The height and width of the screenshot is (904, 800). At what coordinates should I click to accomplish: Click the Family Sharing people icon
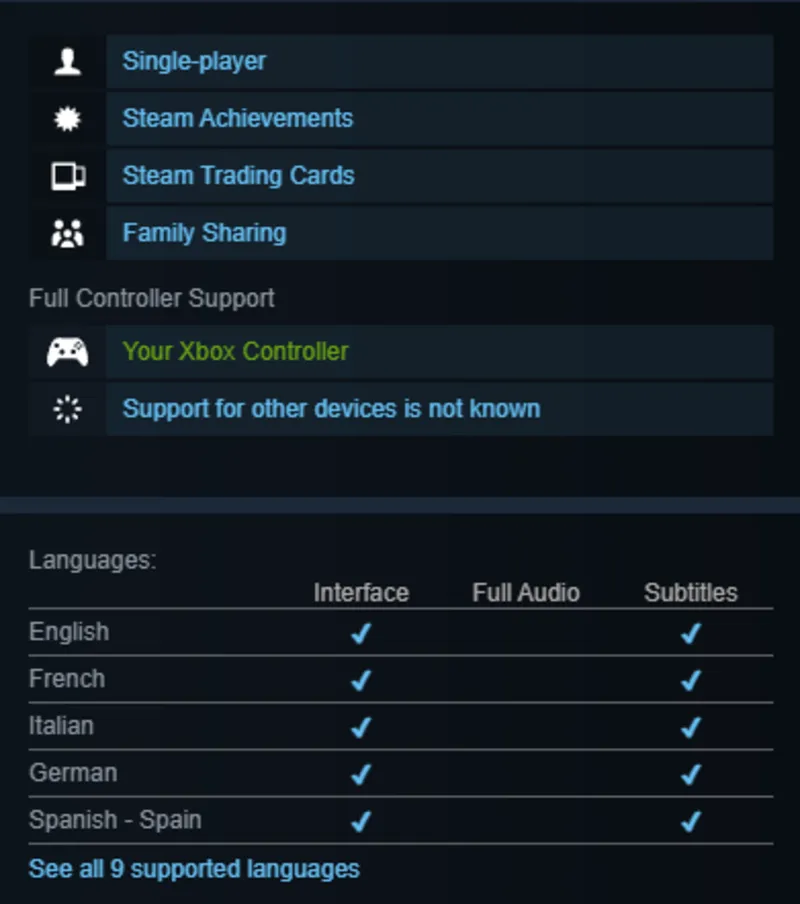tap(67, 233)
